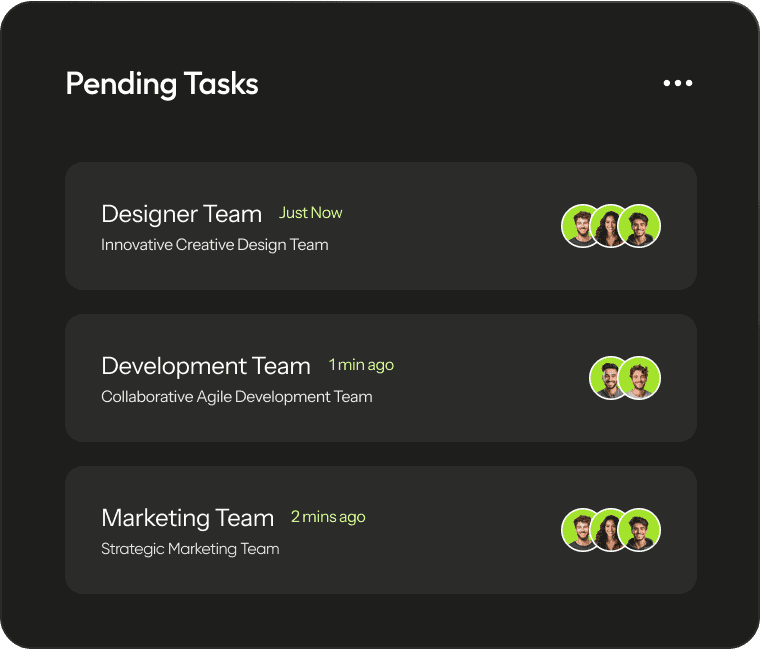Click the '1 min ago' timestamp
The image size is (760, 649).
coord(361,365)
